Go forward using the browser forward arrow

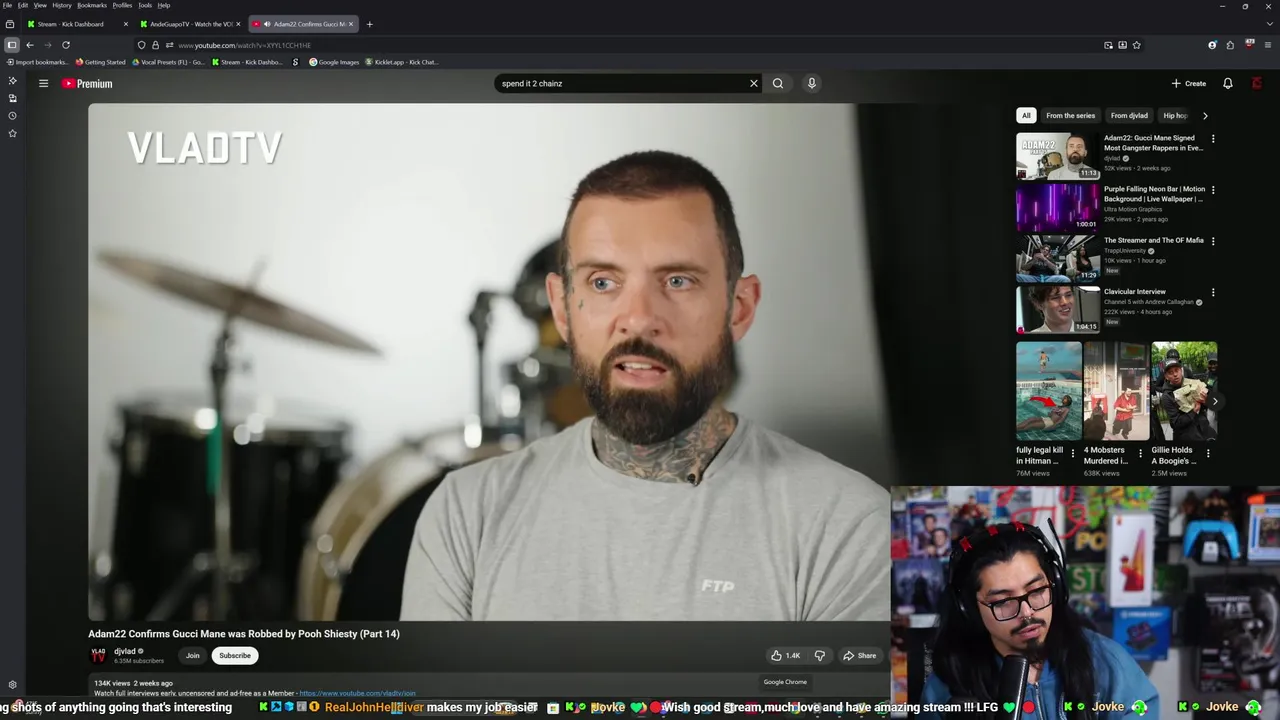tap(47, 45)
